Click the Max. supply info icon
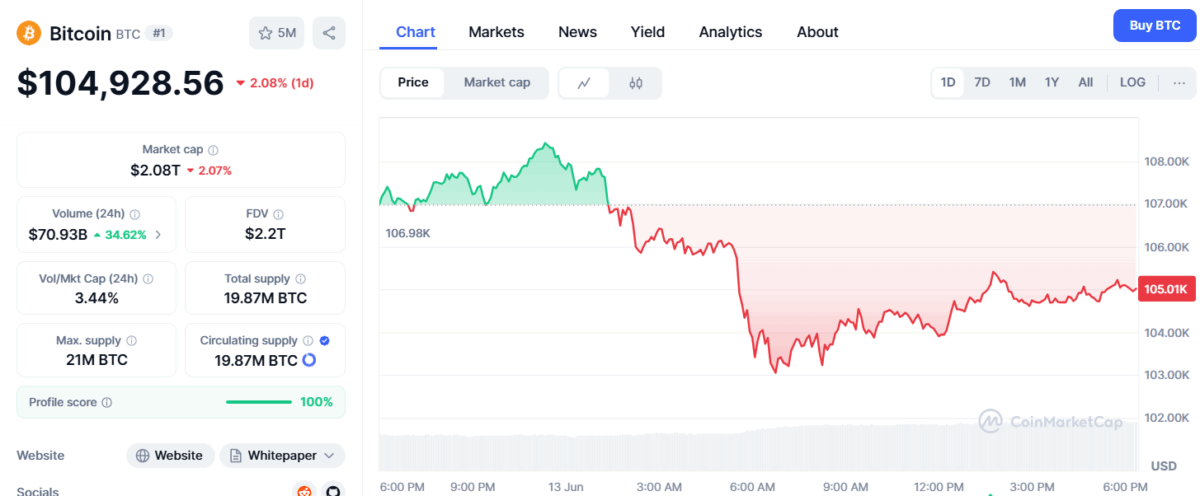 (x=132, y=341)
